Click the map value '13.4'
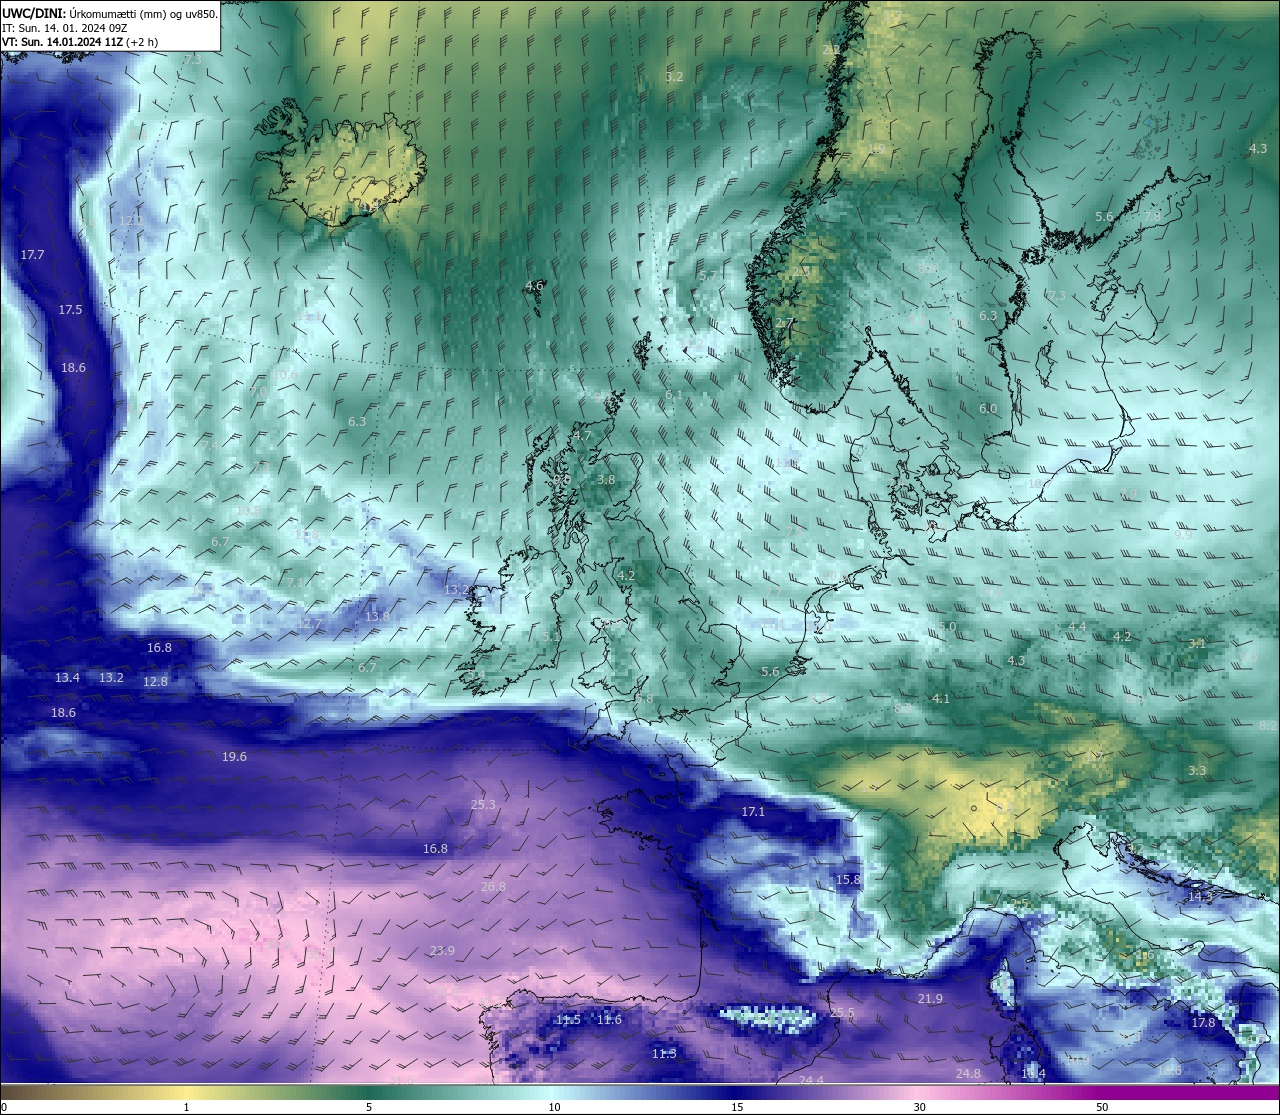1280x1115 pixels. [67, 678]
